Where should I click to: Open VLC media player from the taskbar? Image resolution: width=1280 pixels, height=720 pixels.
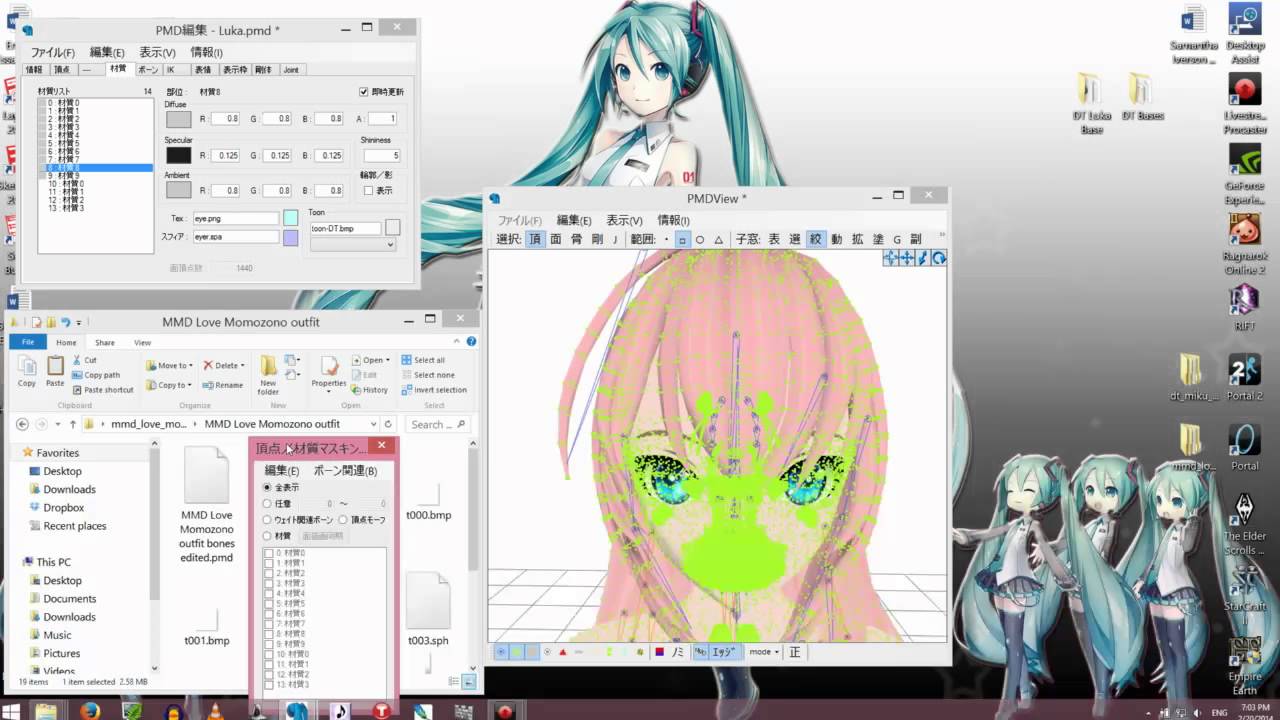216,711
